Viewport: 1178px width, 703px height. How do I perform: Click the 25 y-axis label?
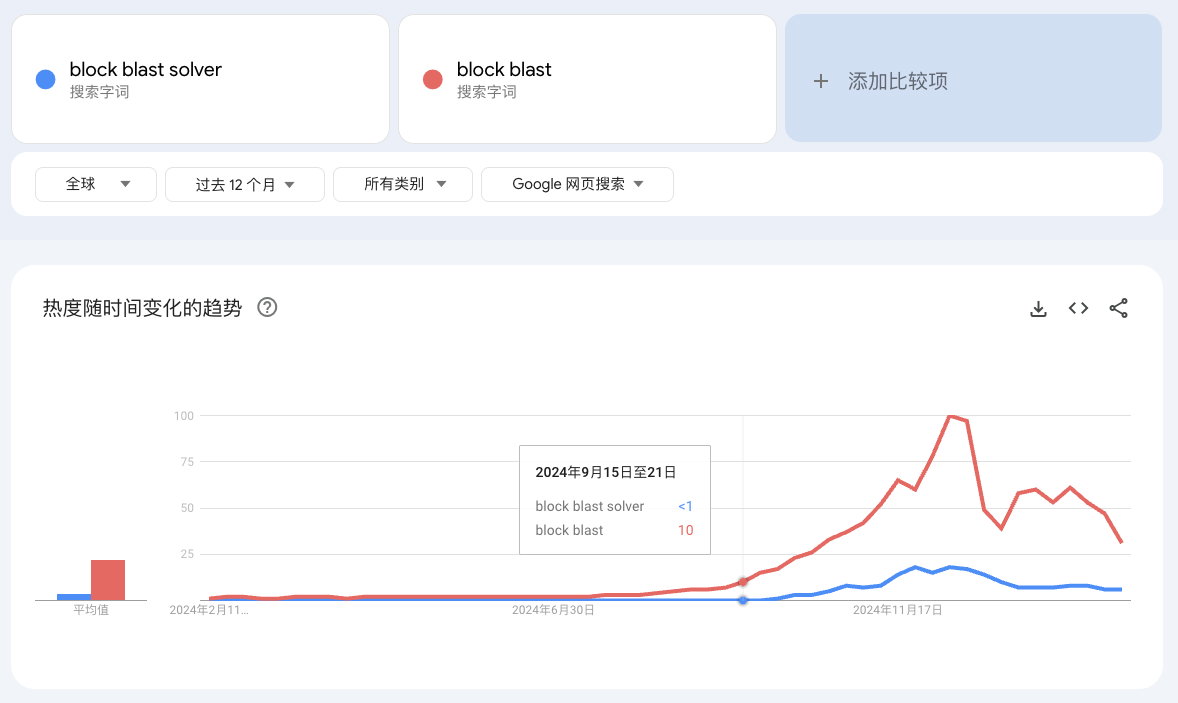187,554
